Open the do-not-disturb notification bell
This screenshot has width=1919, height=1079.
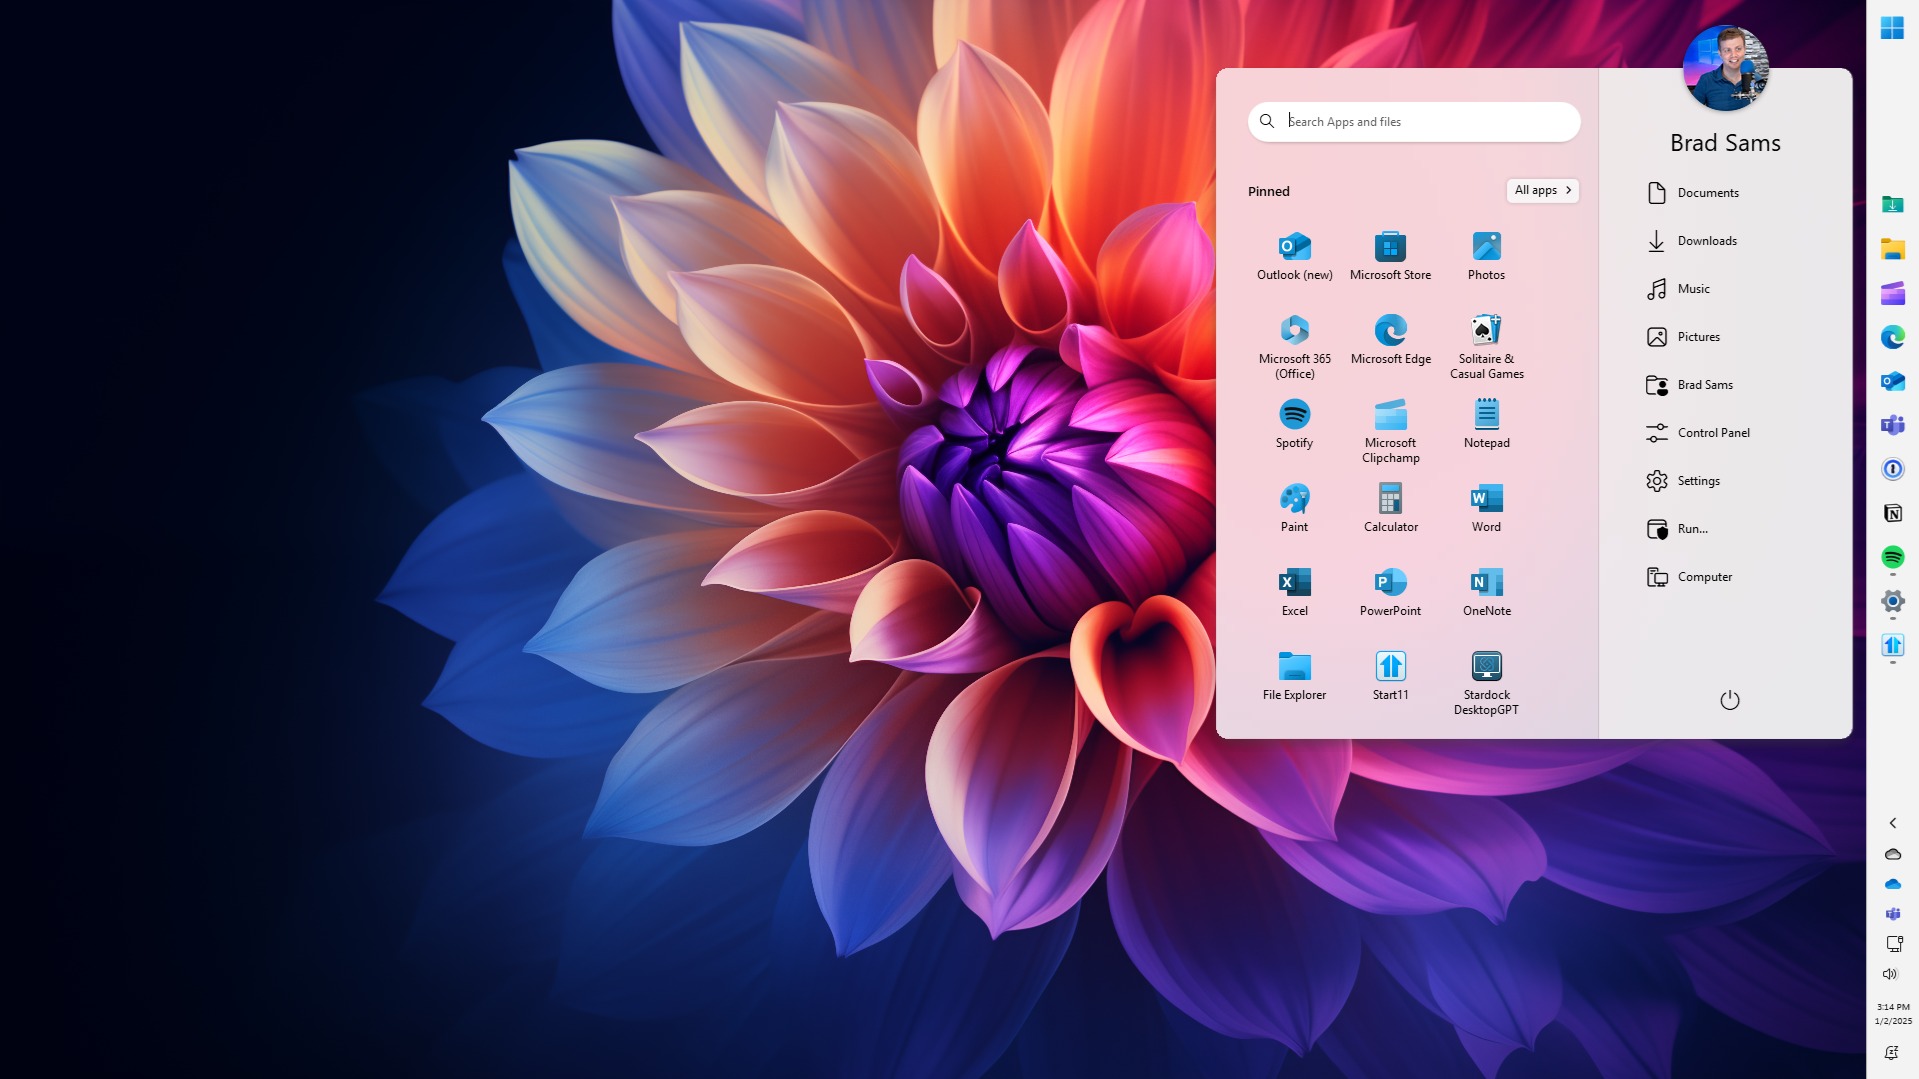1891,1053
